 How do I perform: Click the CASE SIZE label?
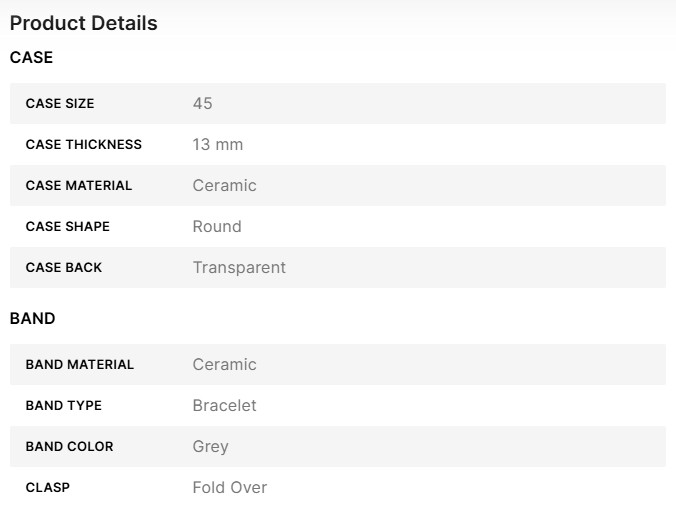coord(60,104)
